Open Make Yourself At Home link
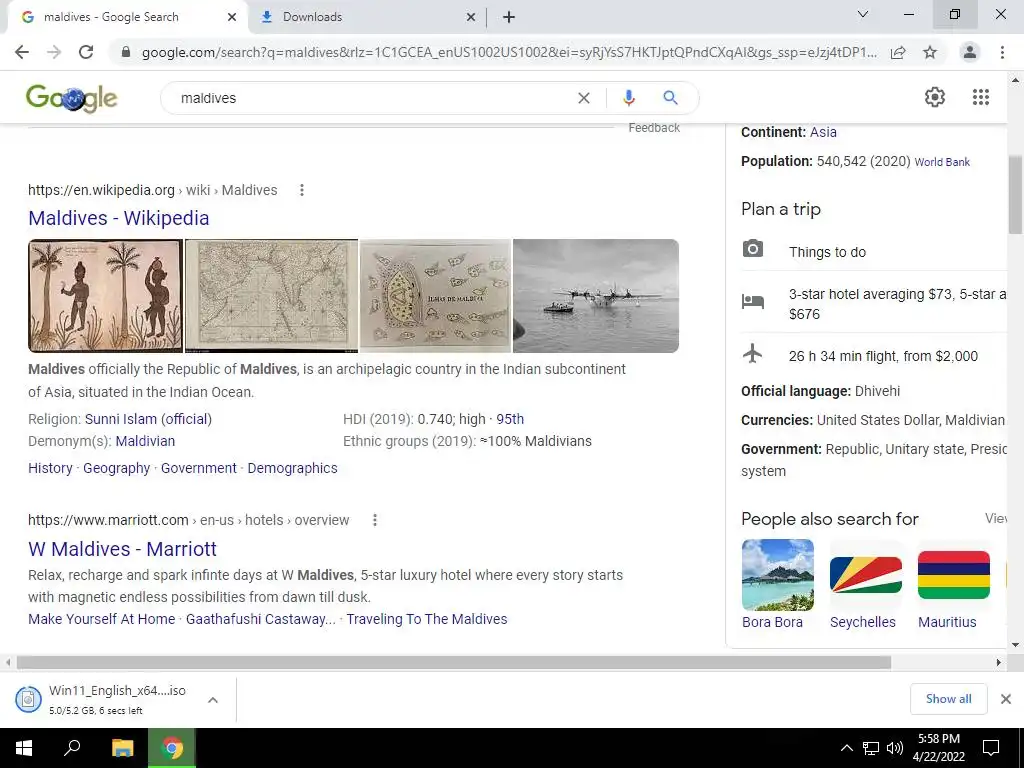Image resolution: width=1024 pixels, height=768 pixels. 101,619
